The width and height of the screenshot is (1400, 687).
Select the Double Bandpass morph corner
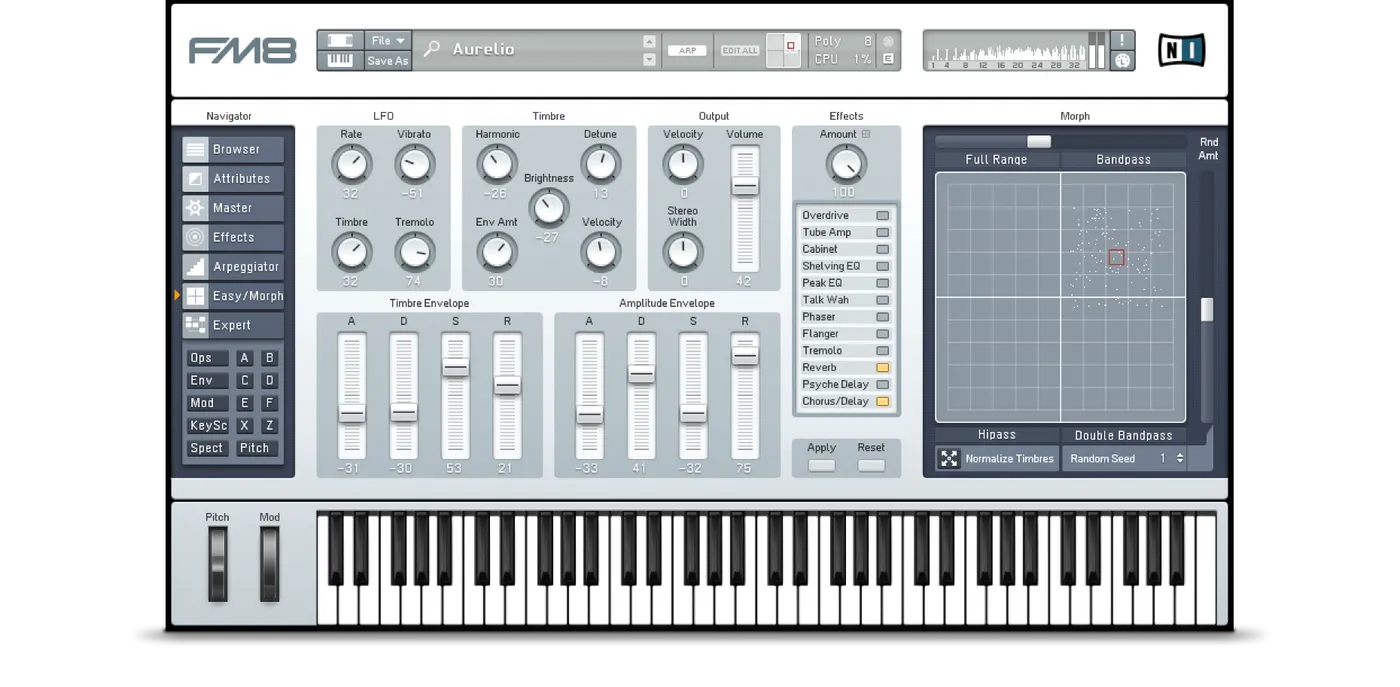[x=1123, y=435]
